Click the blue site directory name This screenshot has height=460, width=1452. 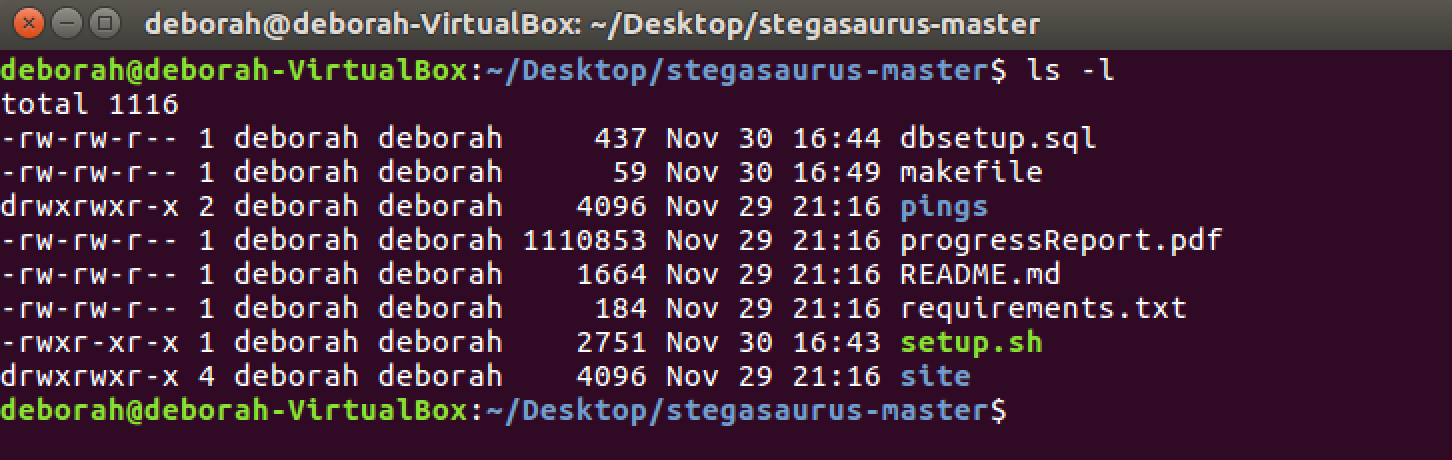[935, 376]
